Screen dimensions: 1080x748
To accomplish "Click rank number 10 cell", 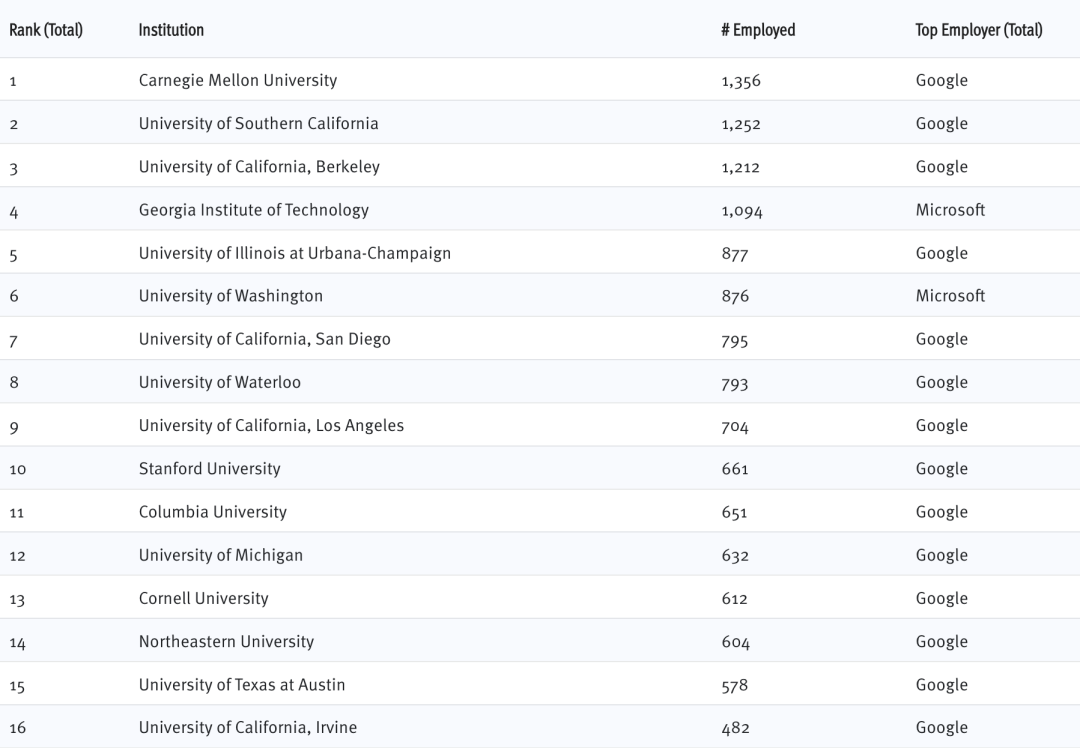I will tap(18, 470).
